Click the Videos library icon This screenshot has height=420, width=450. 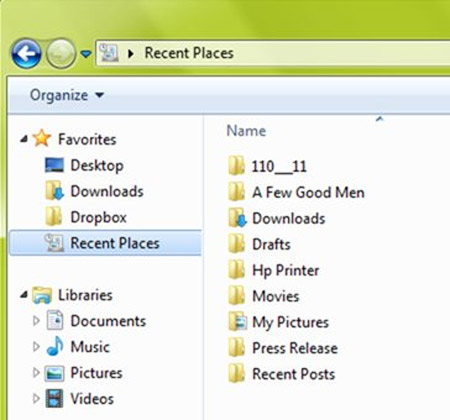(x=54, y=399)
